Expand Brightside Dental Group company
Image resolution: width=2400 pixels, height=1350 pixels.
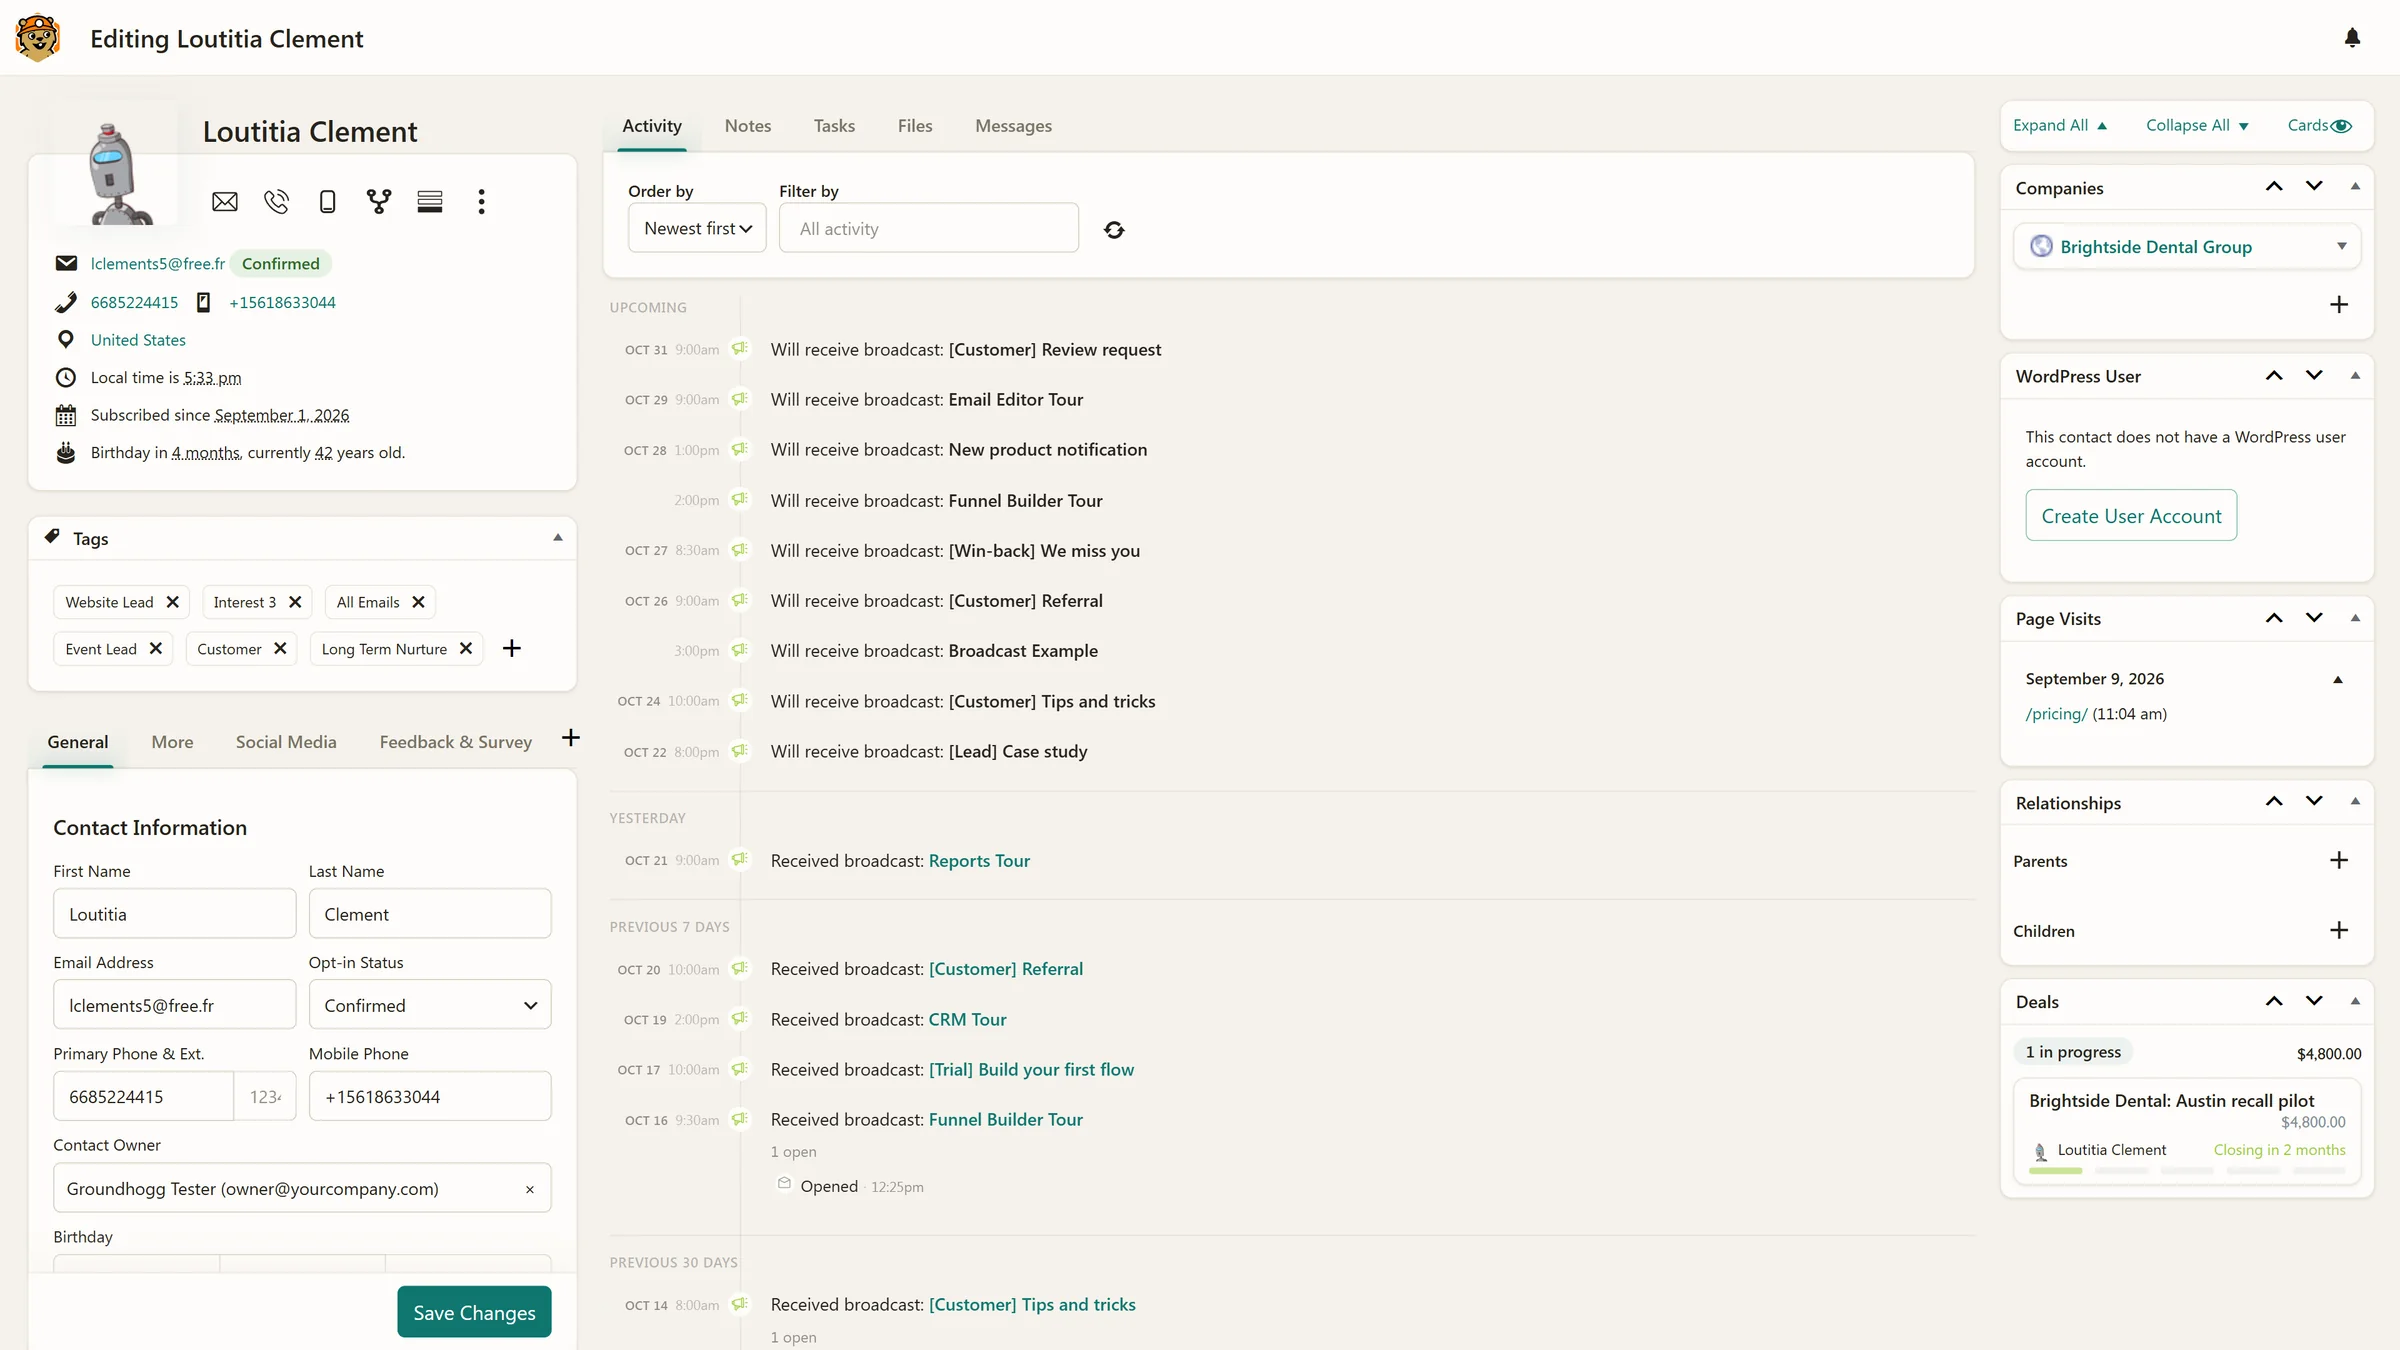[2342, 247]
